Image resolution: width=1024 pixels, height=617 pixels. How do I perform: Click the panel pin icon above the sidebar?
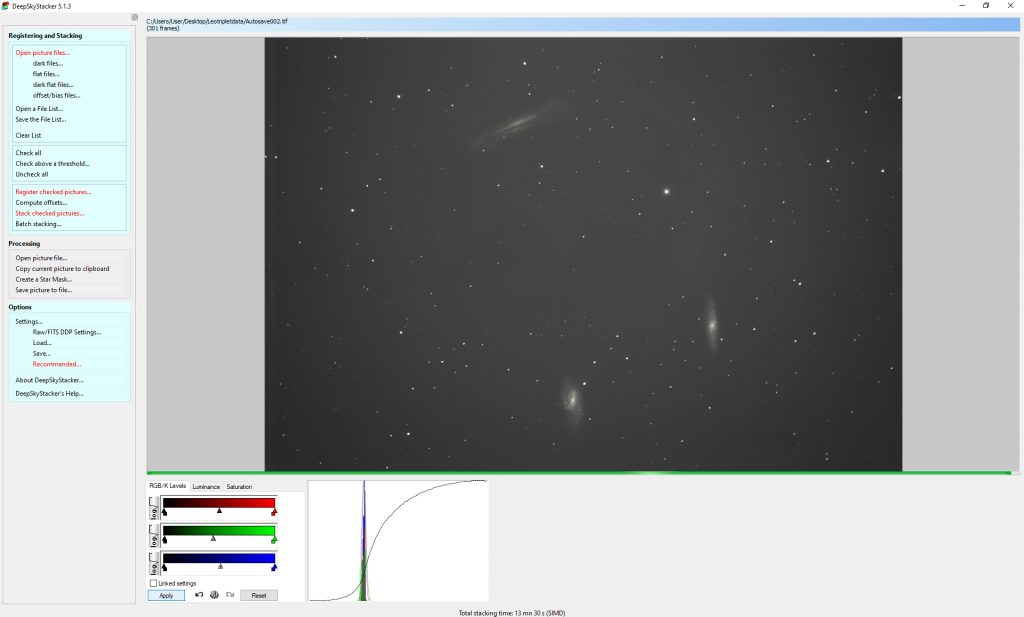[135, 18]
